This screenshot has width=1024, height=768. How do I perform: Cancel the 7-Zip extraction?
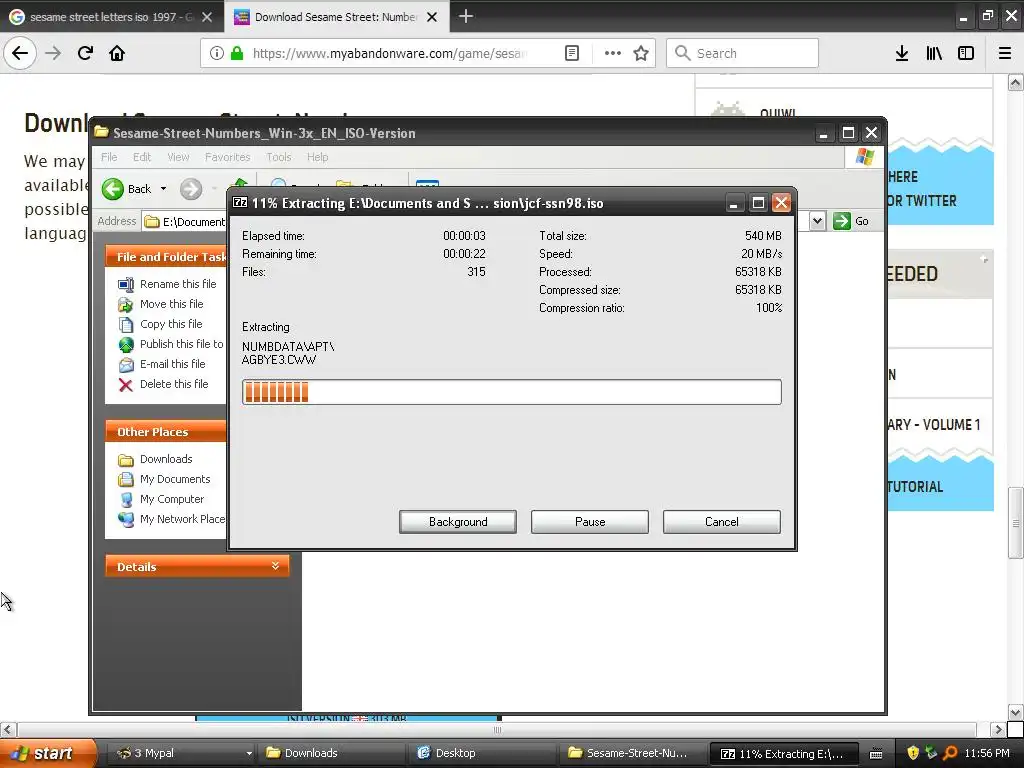coord(722,522)
